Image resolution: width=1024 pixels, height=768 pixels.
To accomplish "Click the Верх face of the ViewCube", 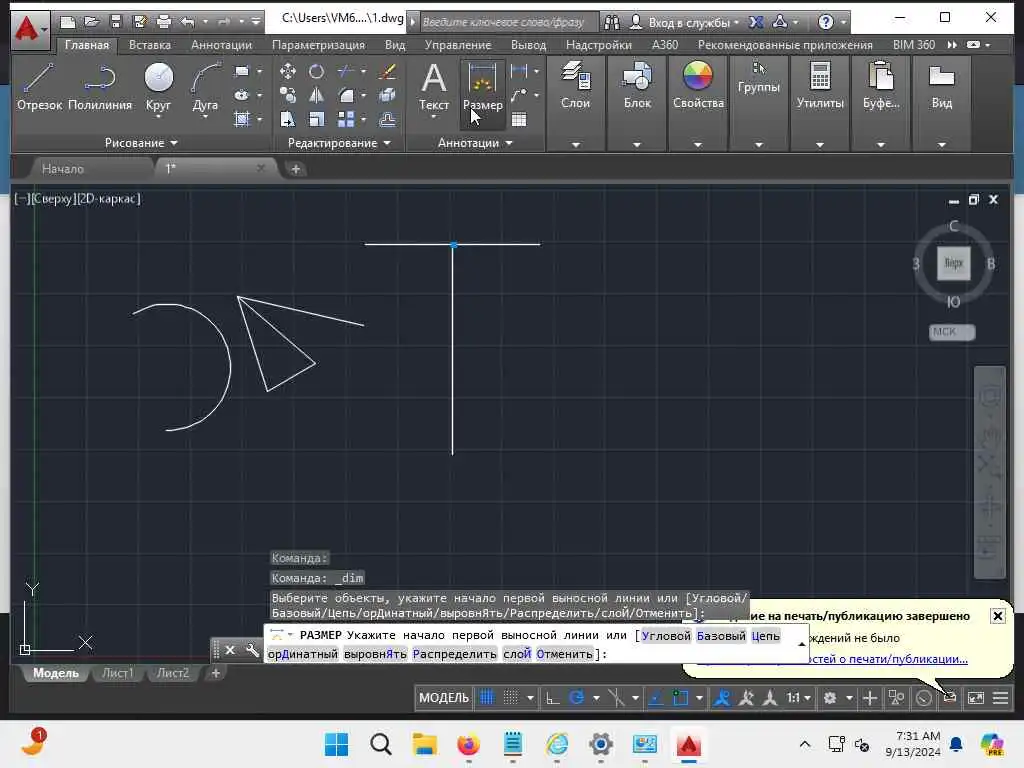I will click(x=953, y=263).
